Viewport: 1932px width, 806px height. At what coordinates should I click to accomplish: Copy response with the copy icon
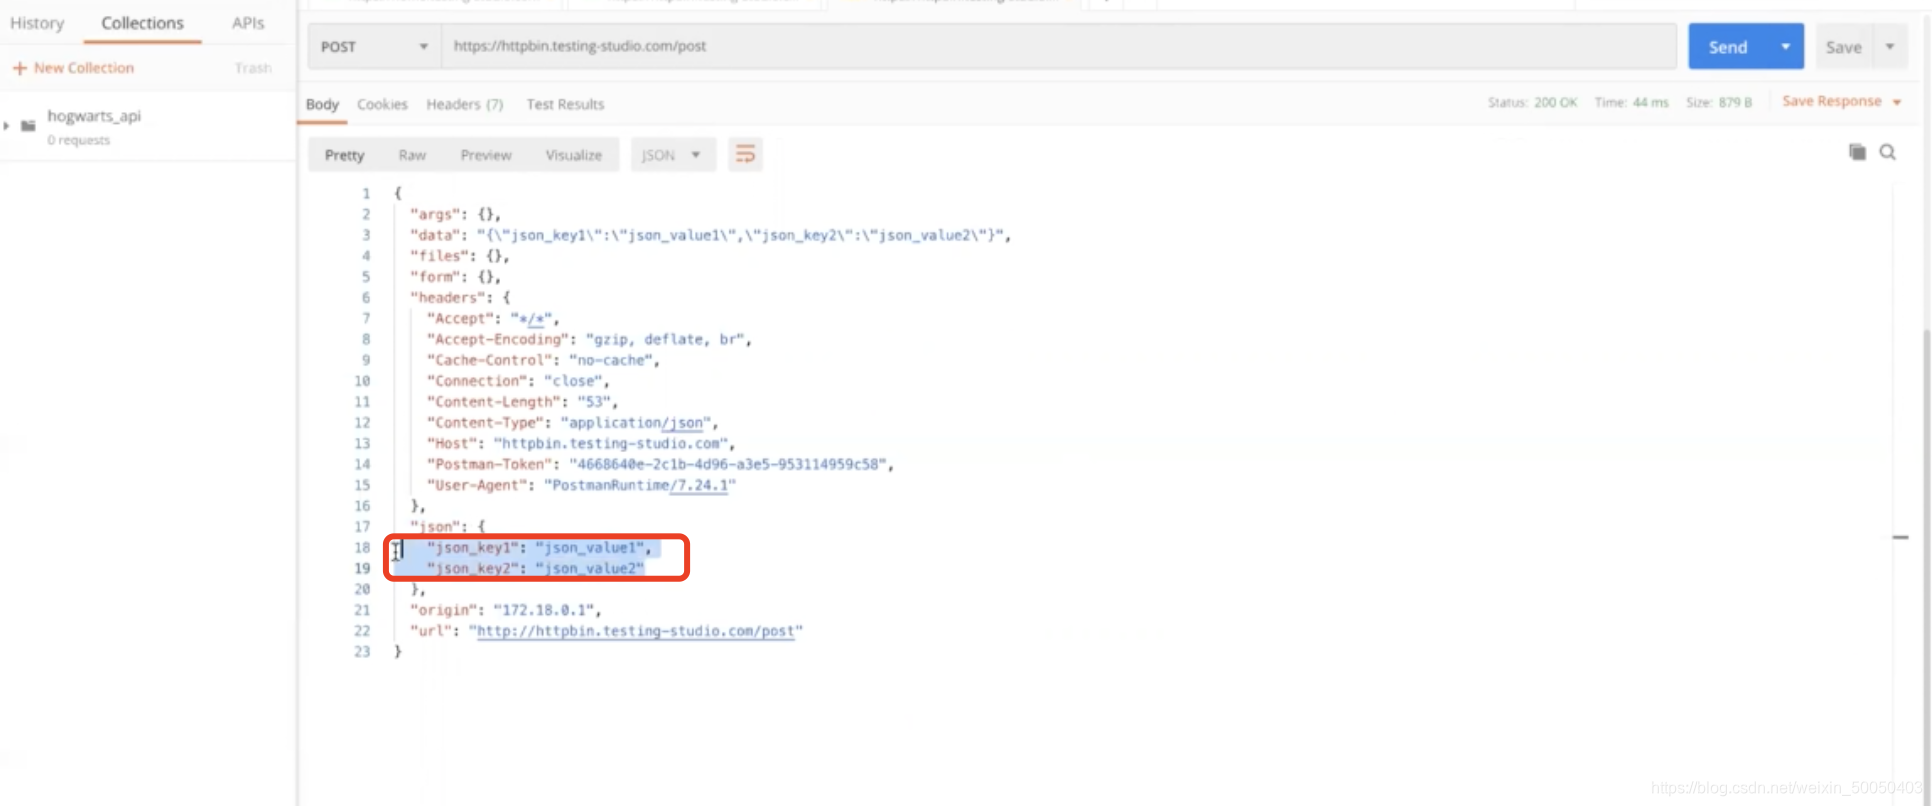coord(1857,152)
